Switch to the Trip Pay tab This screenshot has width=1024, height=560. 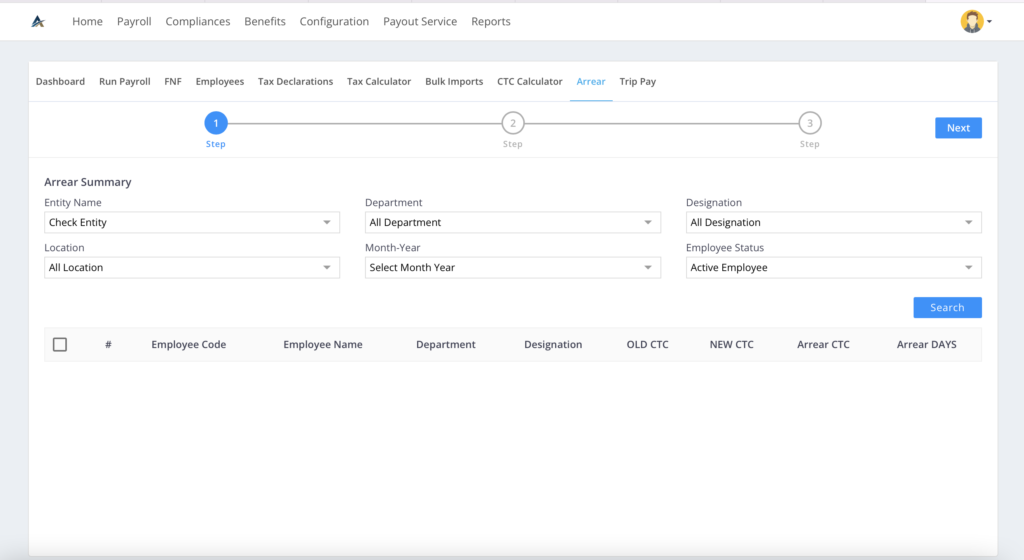(x=637, y=82)
